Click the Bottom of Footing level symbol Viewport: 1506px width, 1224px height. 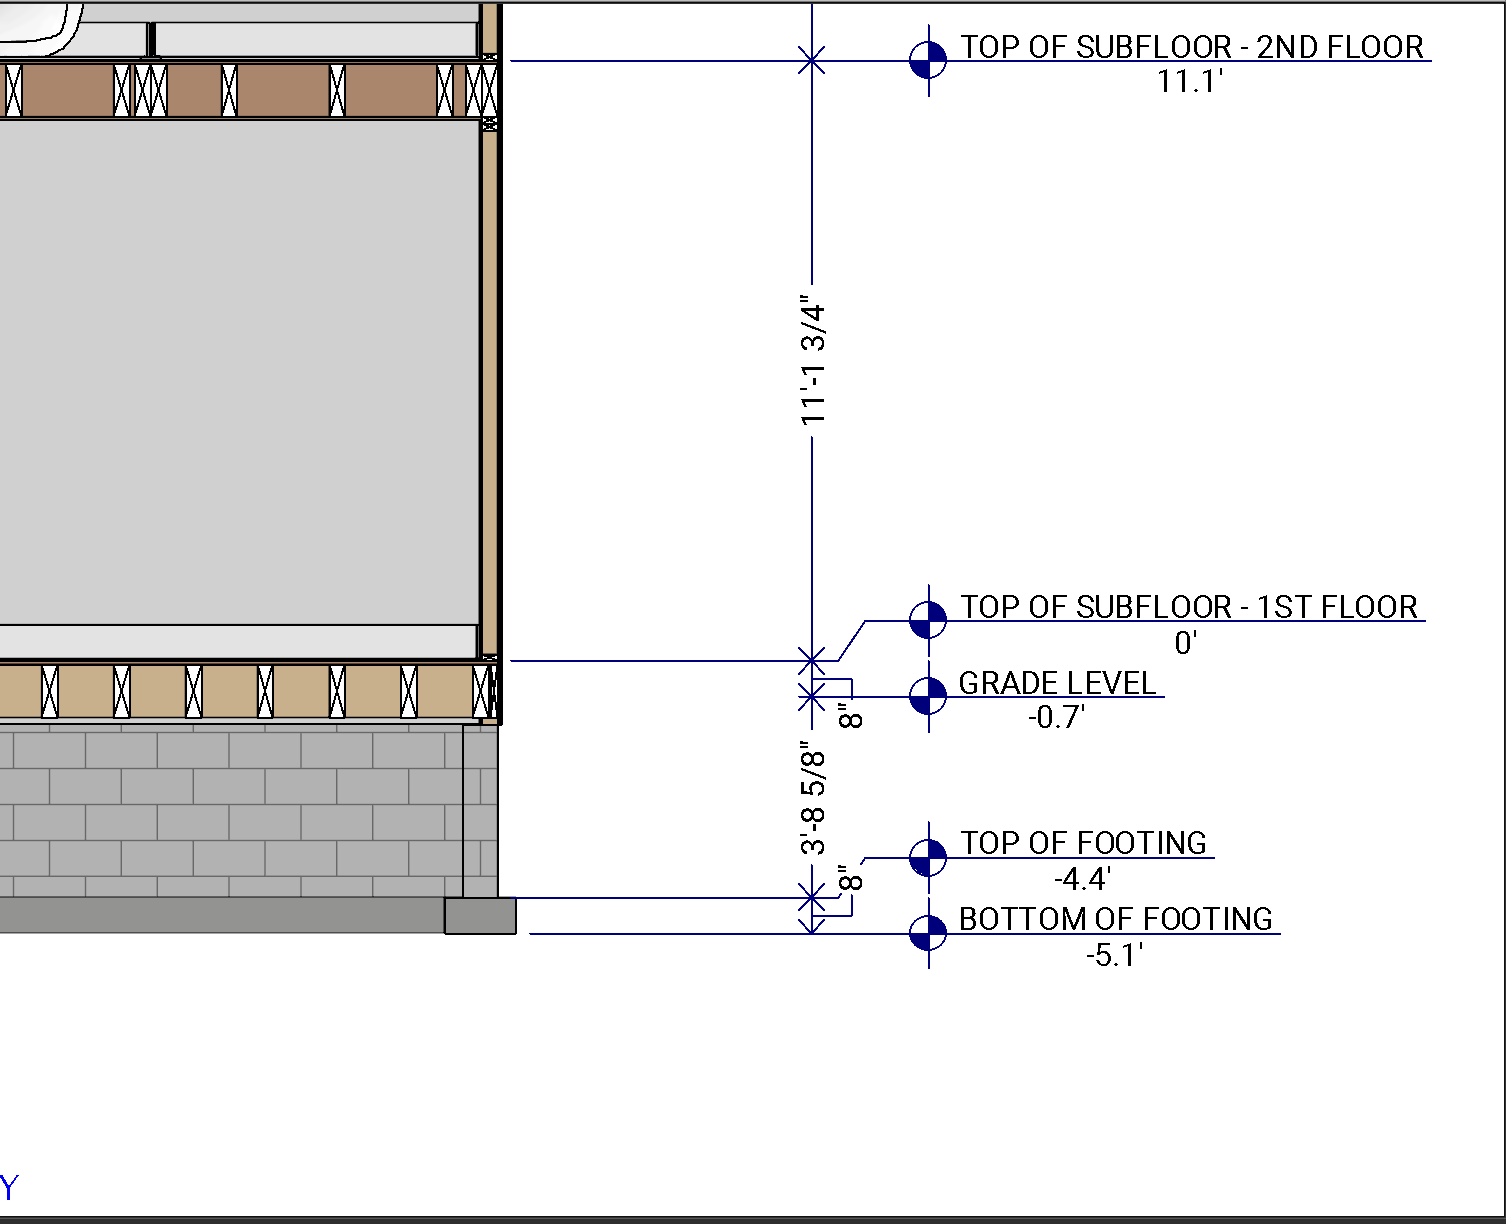click(x=928, y=933)
